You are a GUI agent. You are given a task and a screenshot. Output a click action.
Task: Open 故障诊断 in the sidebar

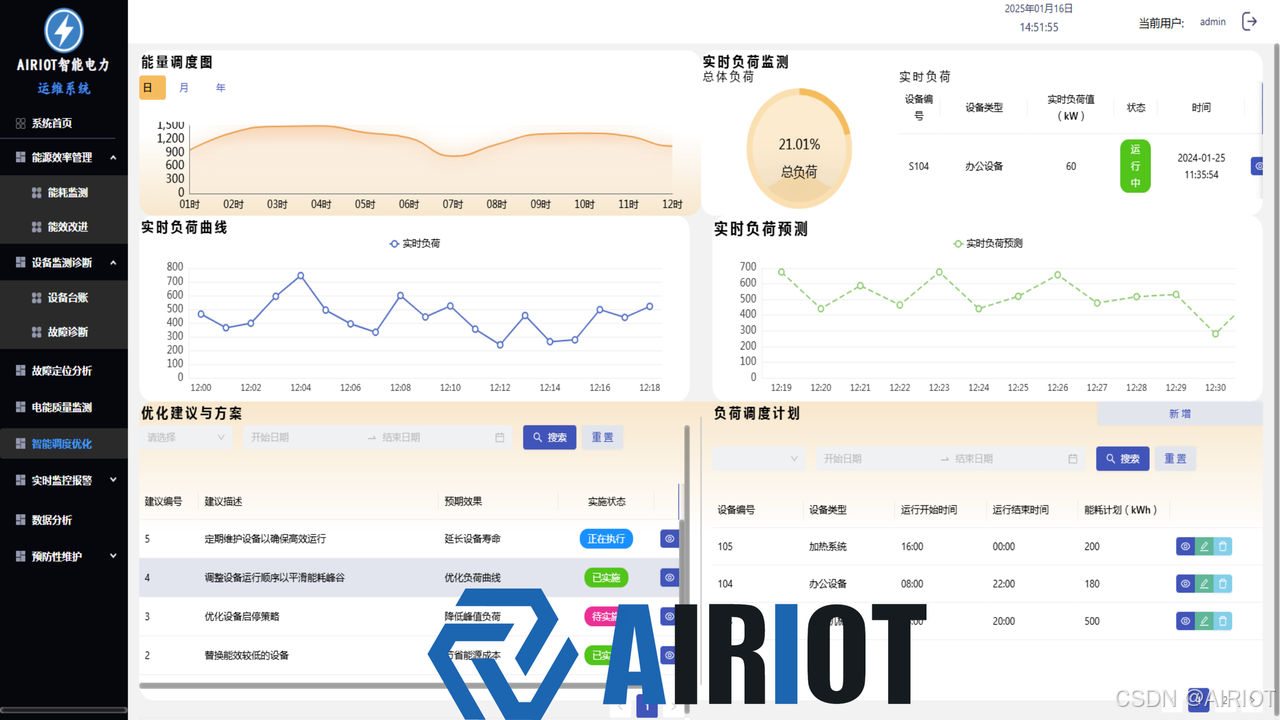(64, 332)
